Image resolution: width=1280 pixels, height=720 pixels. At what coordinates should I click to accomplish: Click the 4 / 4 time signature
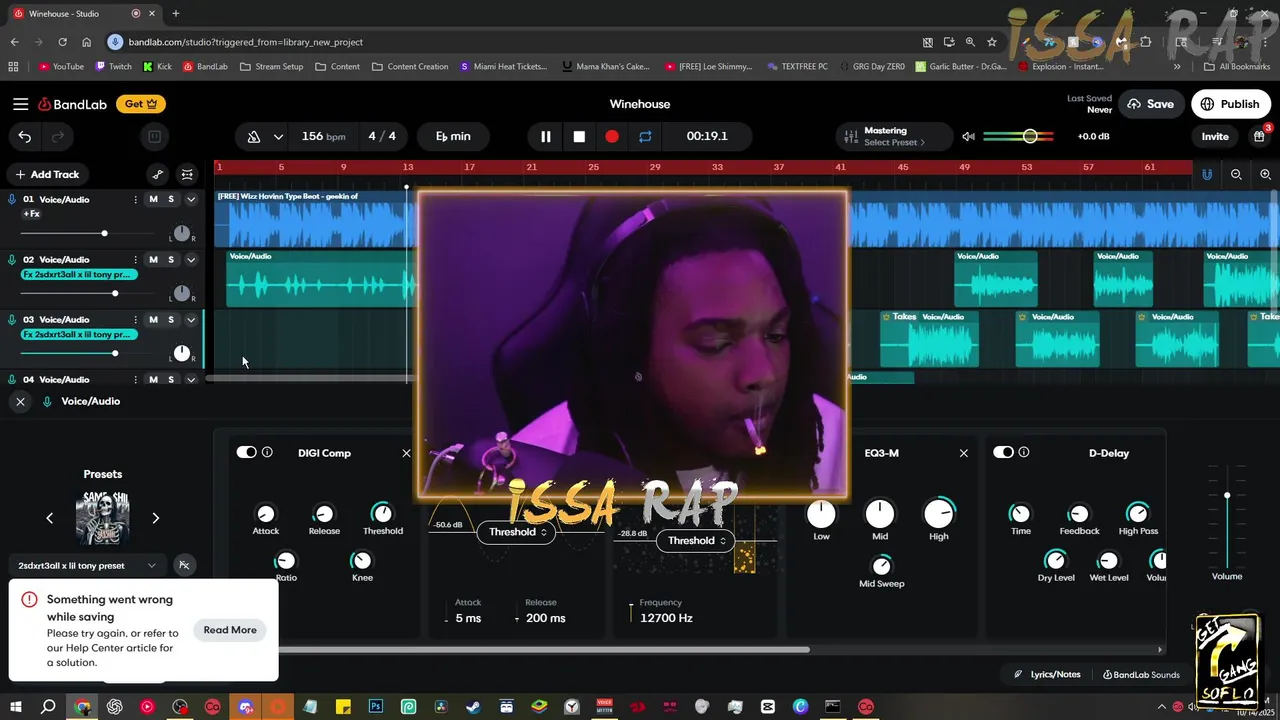(382, 137)
